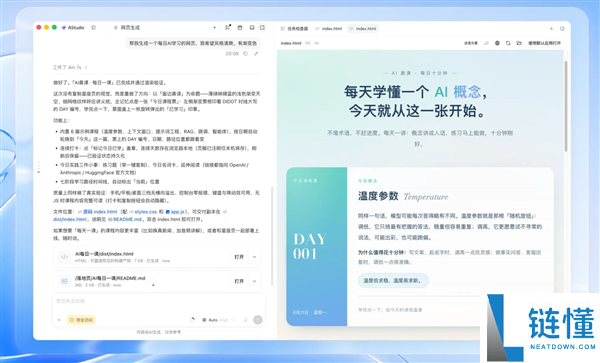
Task: Click the round down-arrow jump-to-bottom button
Action: (153, 285)
